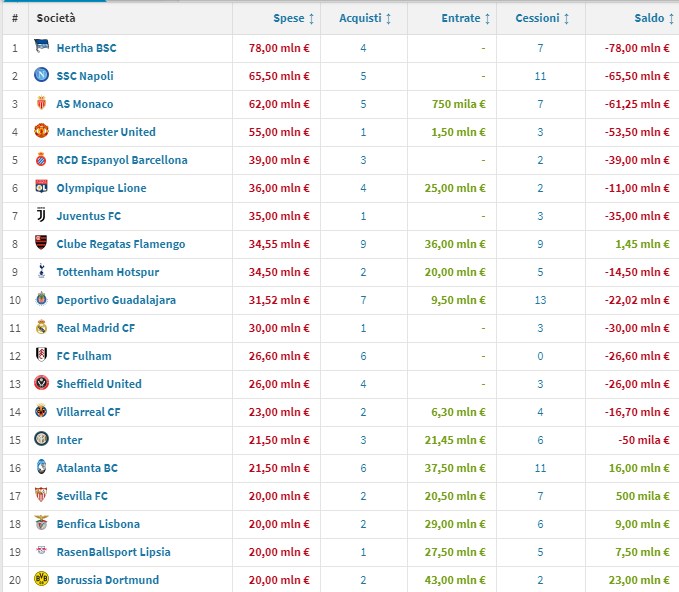Open the FC Fulham club link

(x=84, y=356)
